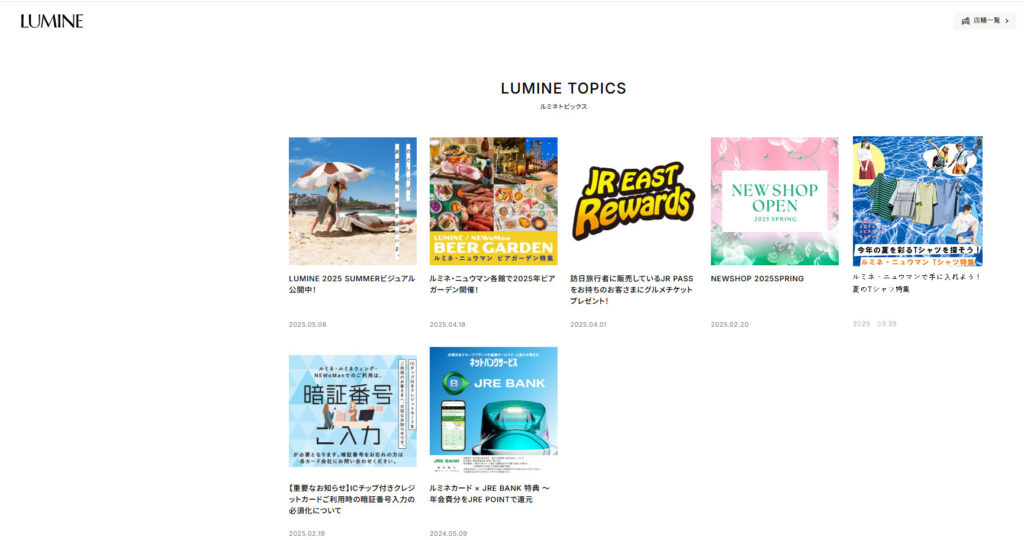Open the beach umbrella summer visual thumbnail
Image resolution: width=1024 pixels, height=540 pixels.
(353, 201)
